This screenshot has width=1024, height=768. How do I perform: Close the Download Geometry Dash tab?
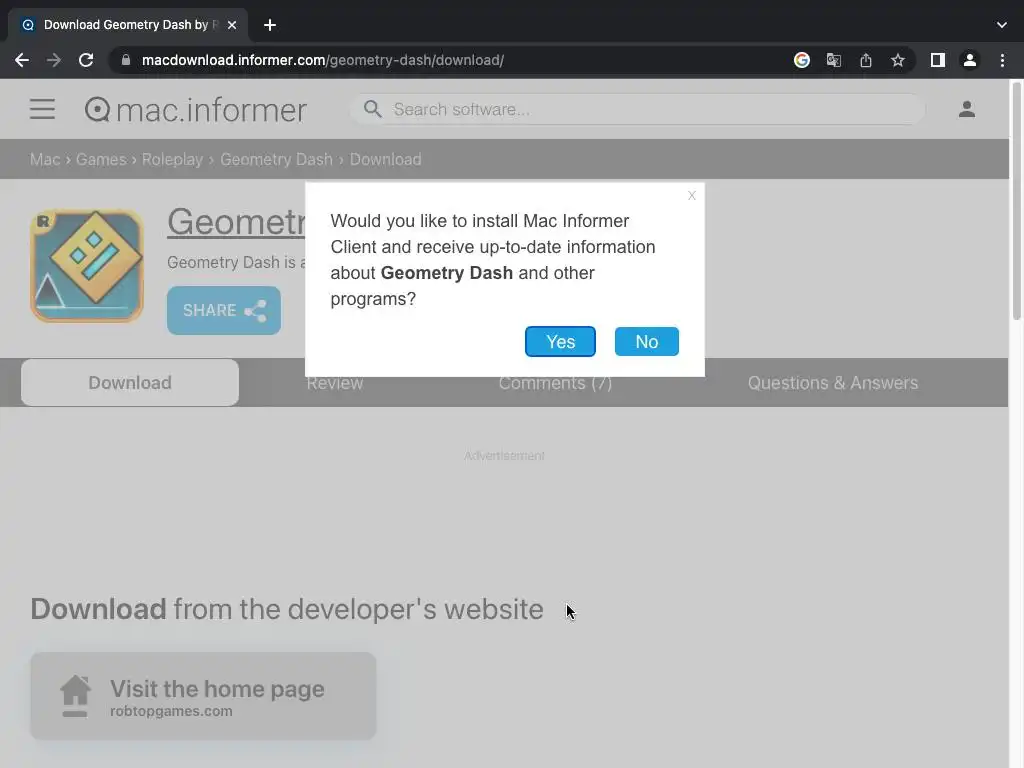coord(232,25)
